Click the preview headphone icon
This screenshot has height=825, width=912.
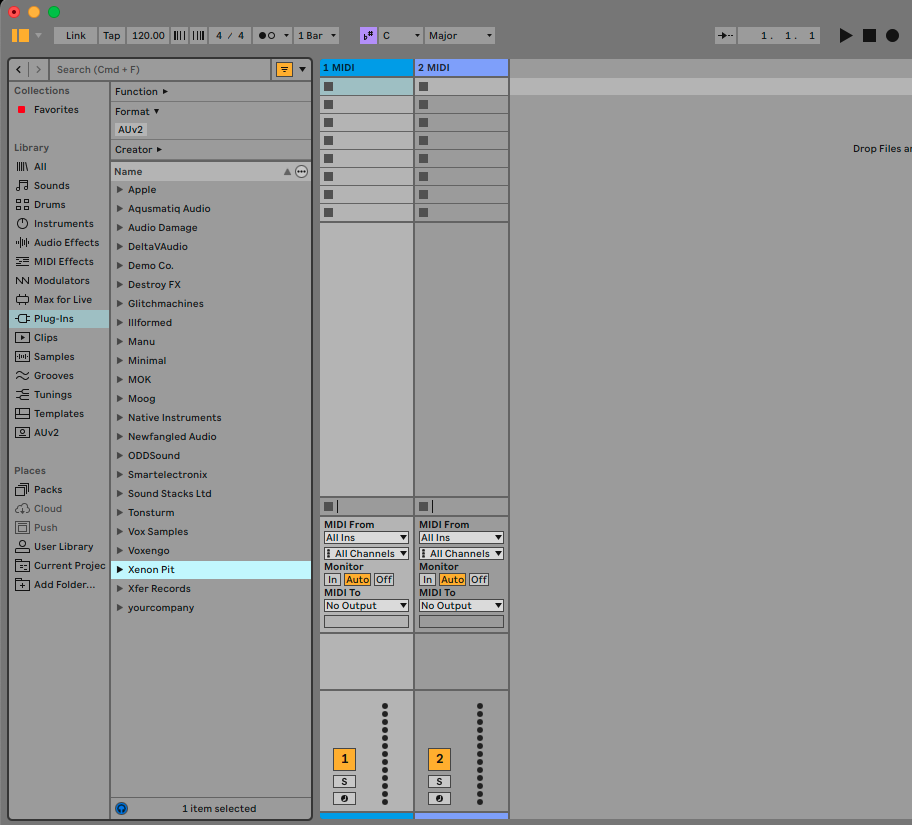pos(122,809)
